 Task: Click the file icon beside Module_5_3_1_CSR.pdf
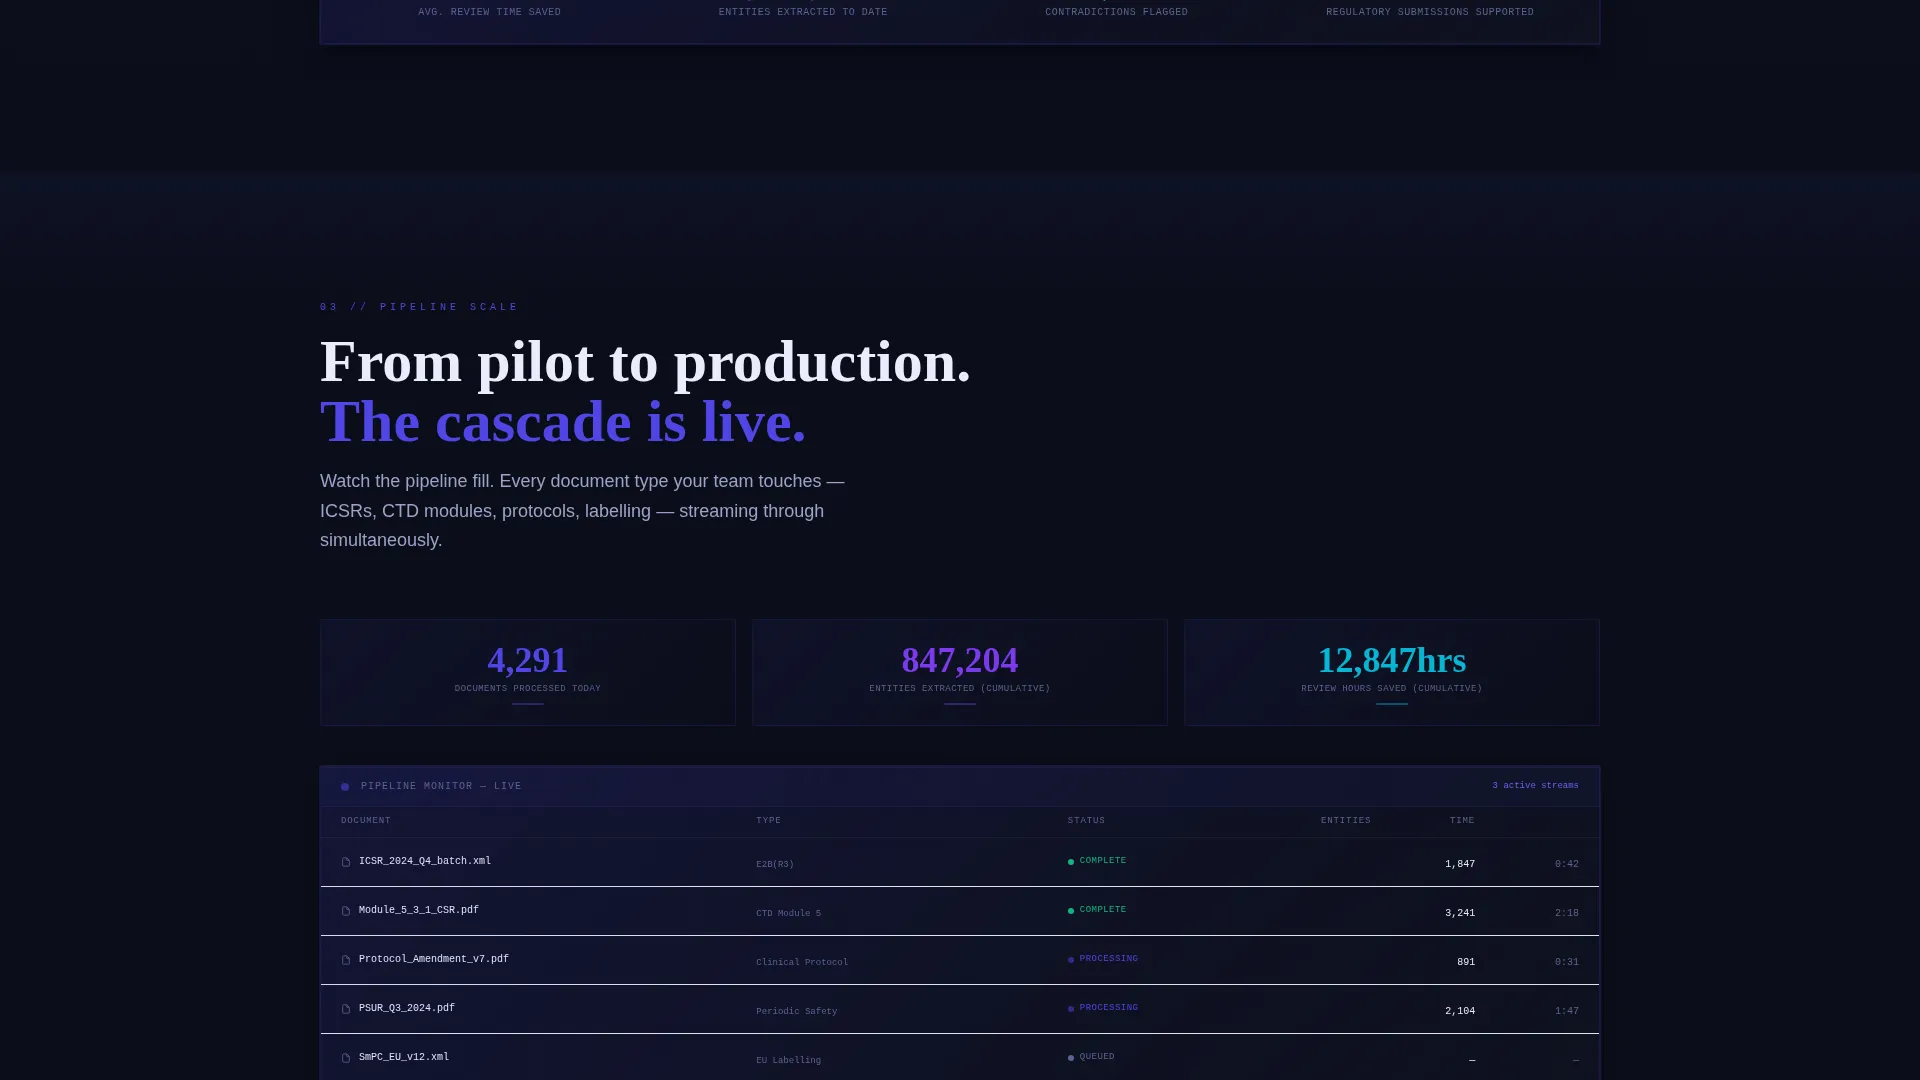click(x=346, y=911)
